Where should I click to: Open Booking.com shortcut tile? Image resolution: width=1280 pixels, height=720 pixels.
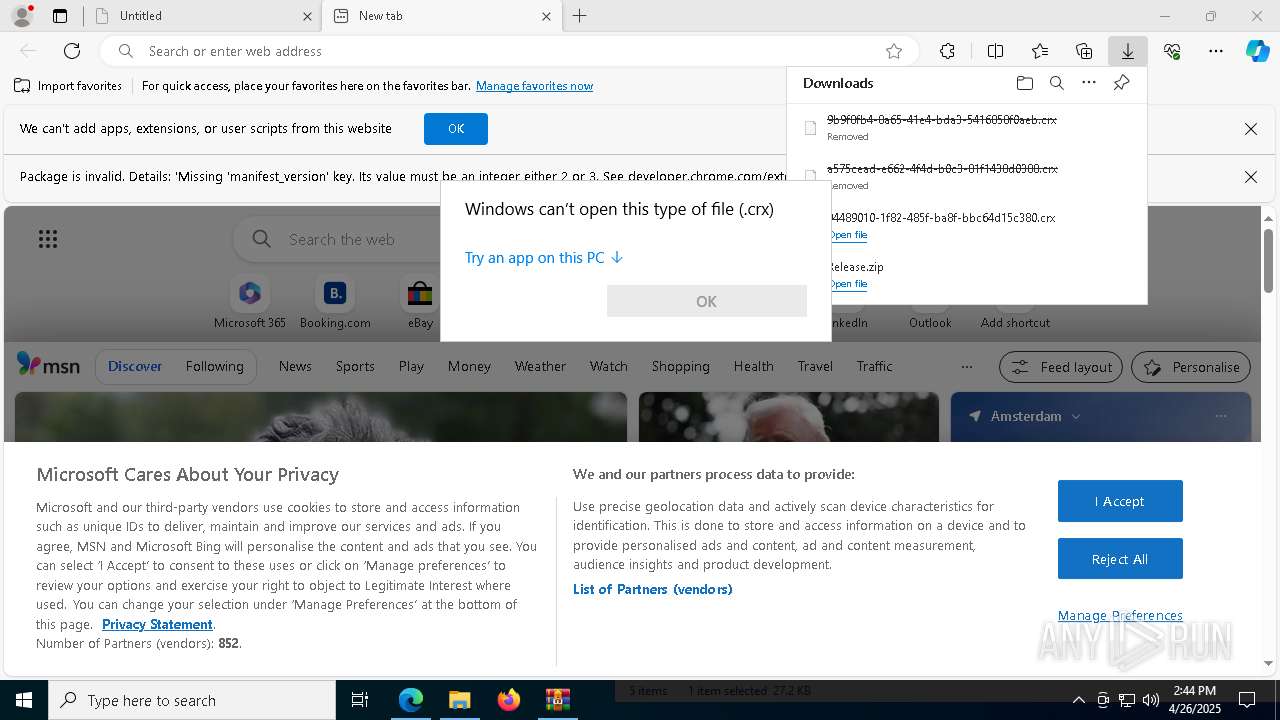tap(335, 303)
